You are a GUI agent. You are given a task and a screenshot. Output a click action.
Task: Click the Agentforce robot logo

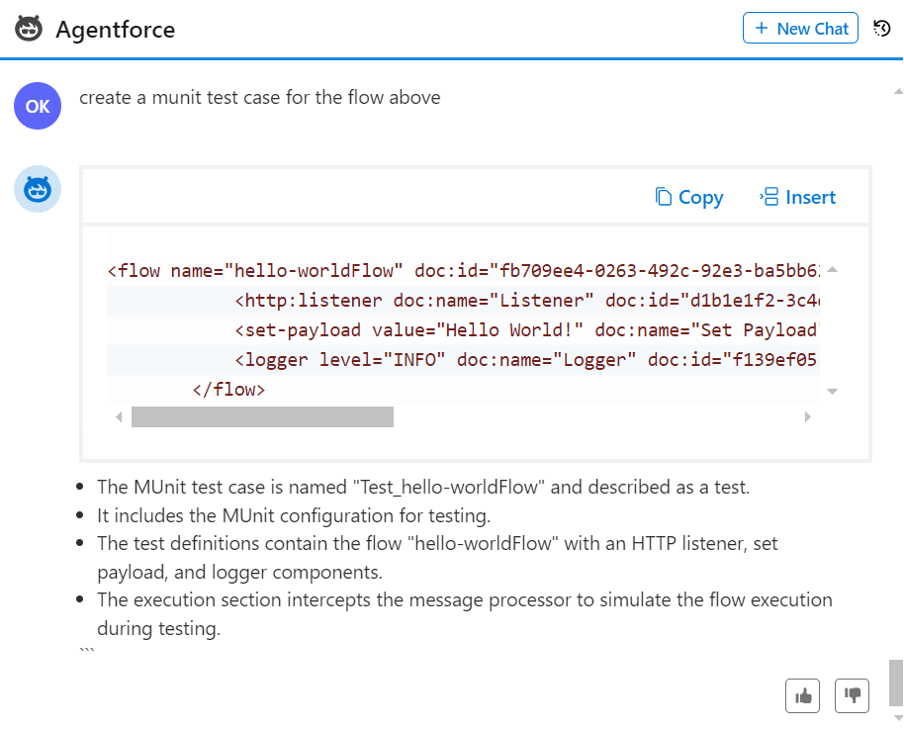pyautogui.click(x=29, y=29)
